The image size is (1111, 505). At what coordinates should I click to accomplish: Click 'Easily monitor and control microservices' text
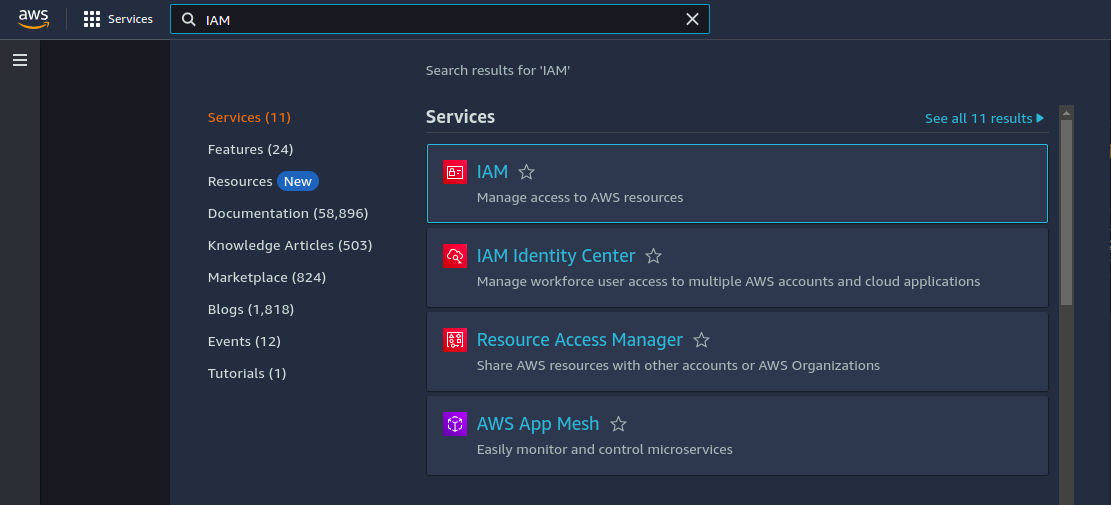click(604, 450)
